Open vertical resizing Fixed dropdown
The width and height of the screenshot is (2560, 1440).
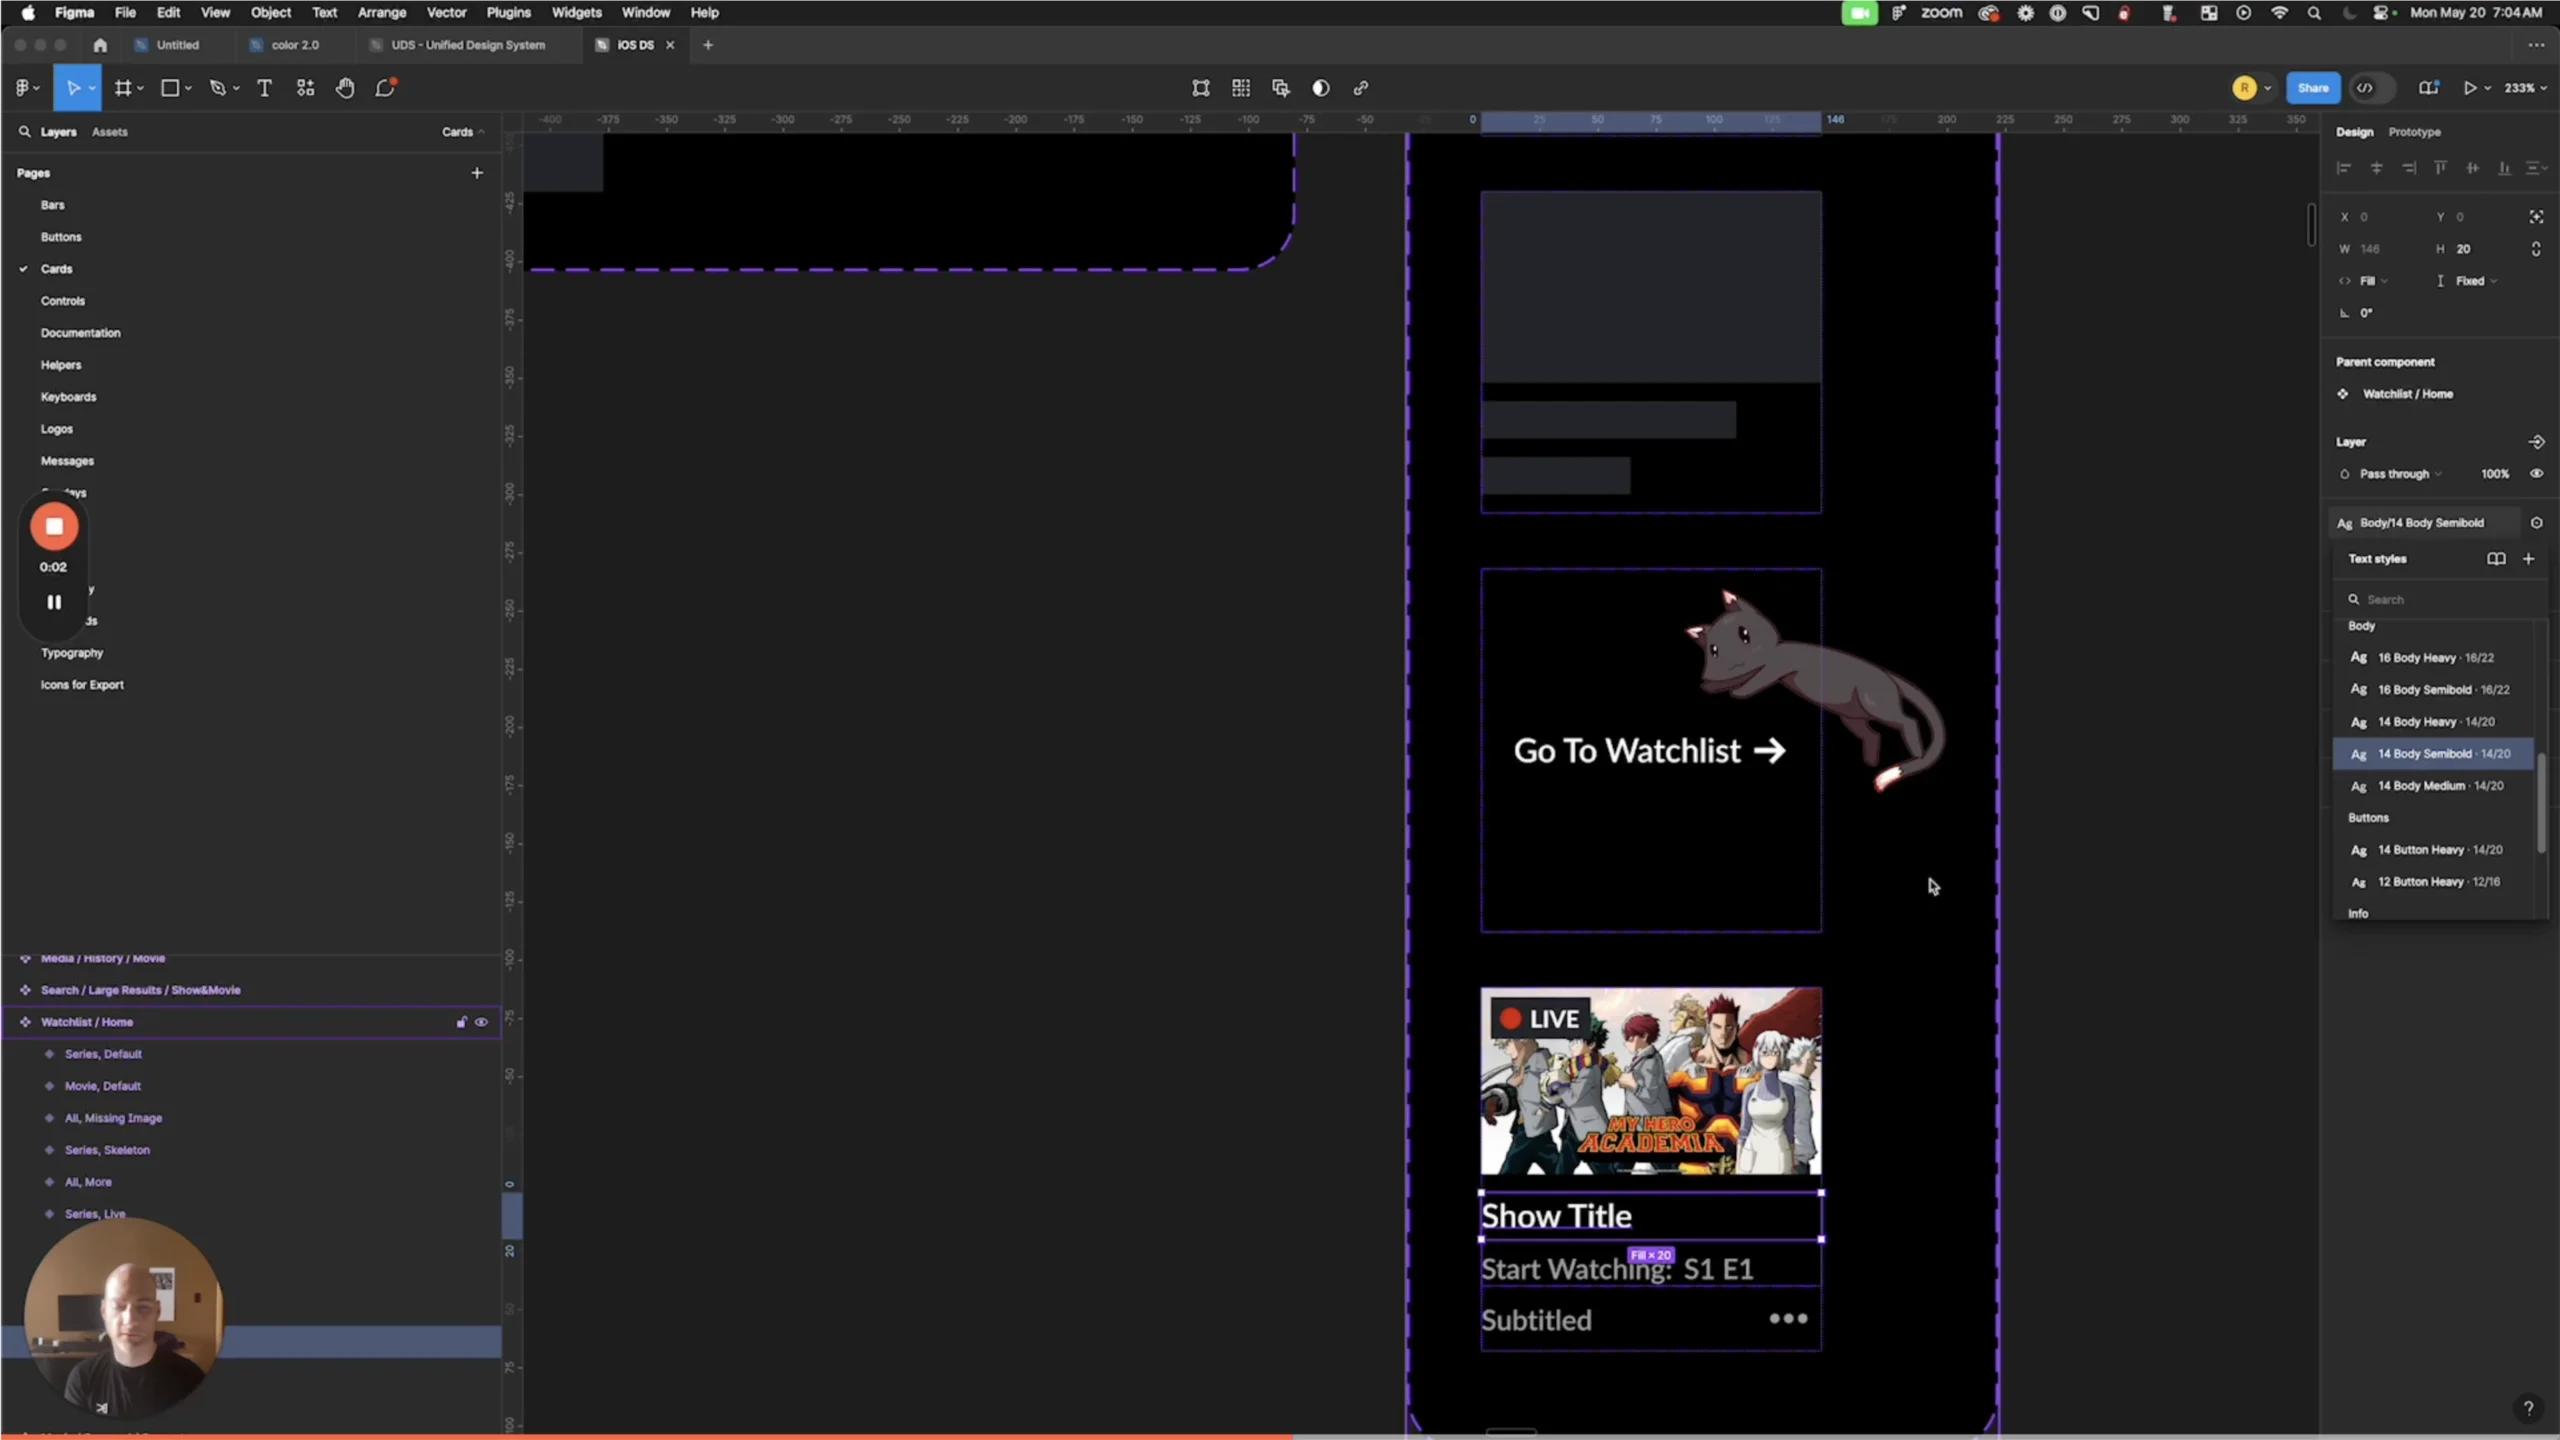point(2476,281)
